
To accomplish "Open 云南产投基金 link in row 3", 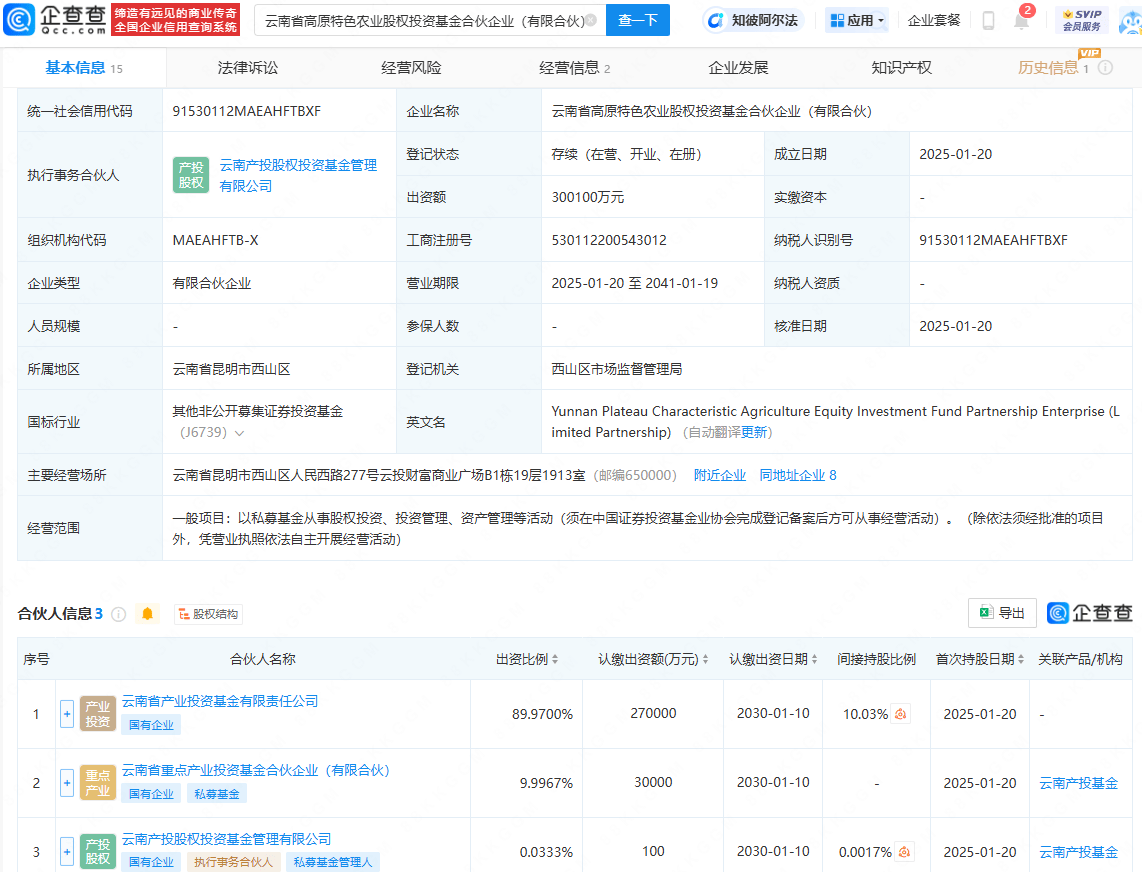I will pos(1078,852).
